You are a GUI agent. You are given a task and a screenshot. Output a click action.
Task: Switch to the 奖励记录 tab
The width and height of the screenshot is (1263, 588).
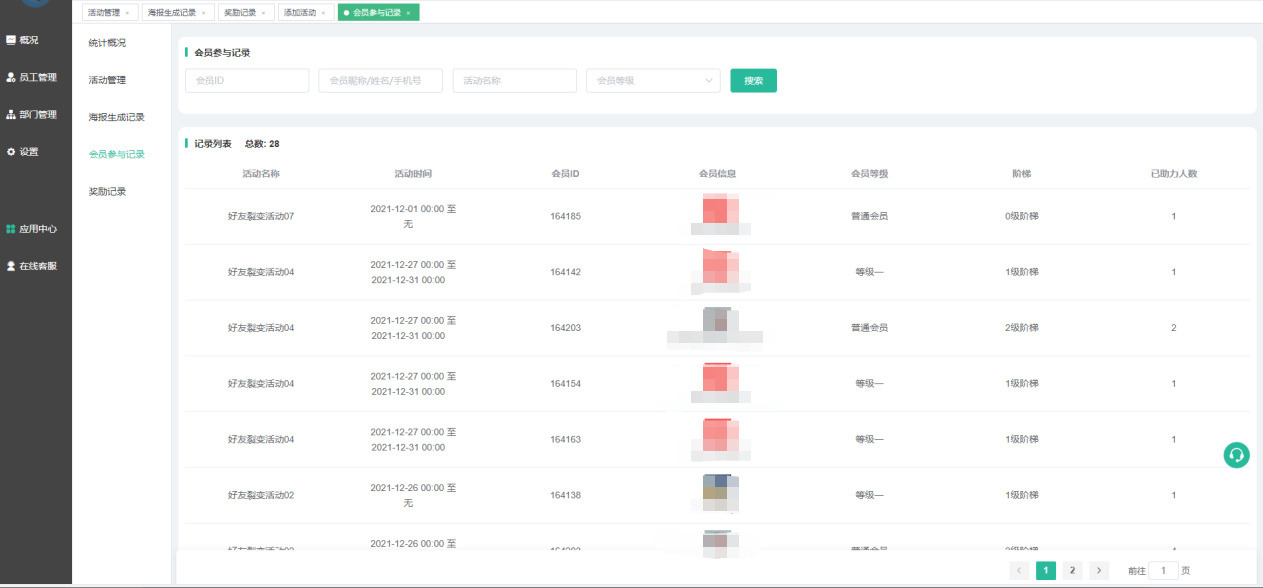point(239,13)
